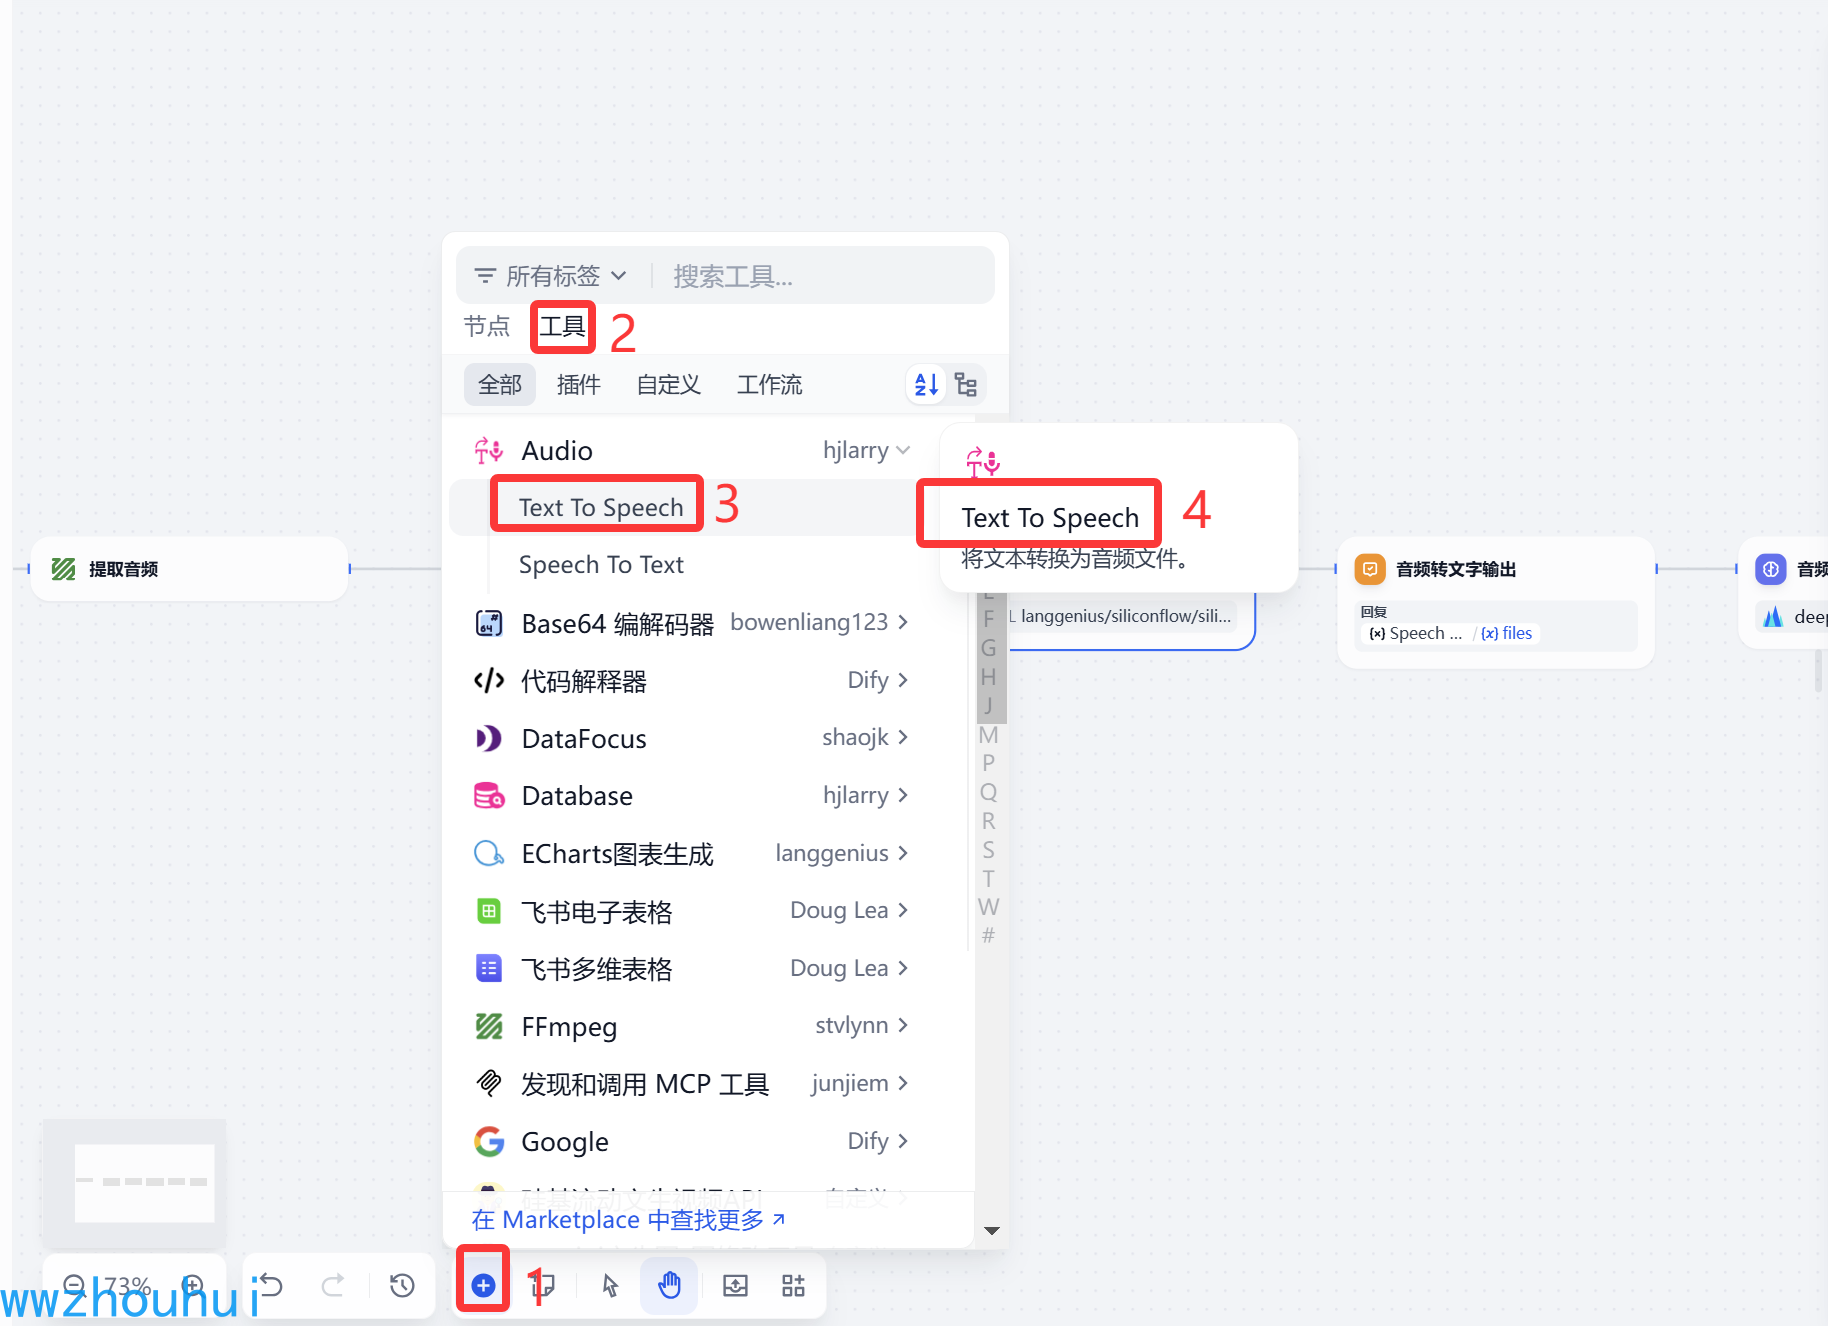Click the organize nodes layout icon
Screen dimensions: 1828x1326
pos(793,1285)
